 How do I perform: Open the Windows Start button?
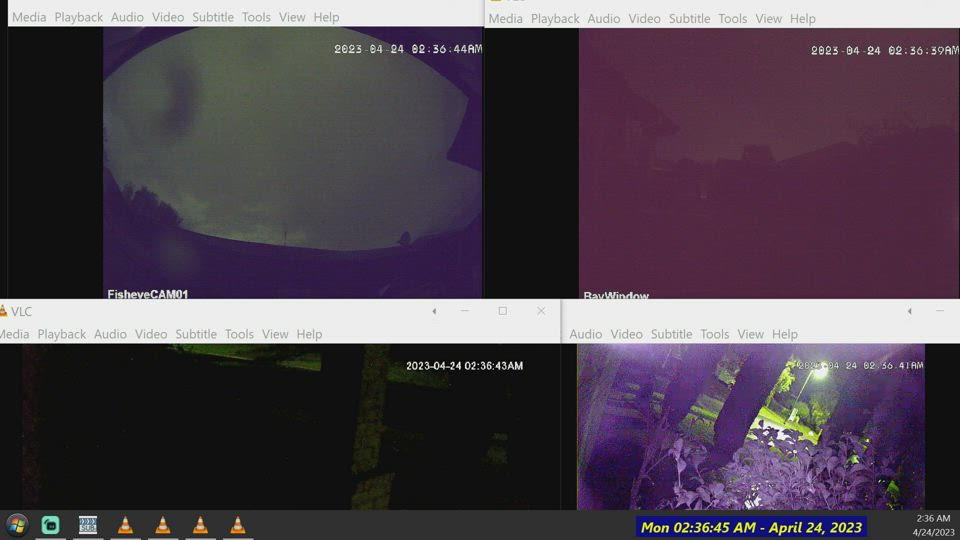pos(17,525)
